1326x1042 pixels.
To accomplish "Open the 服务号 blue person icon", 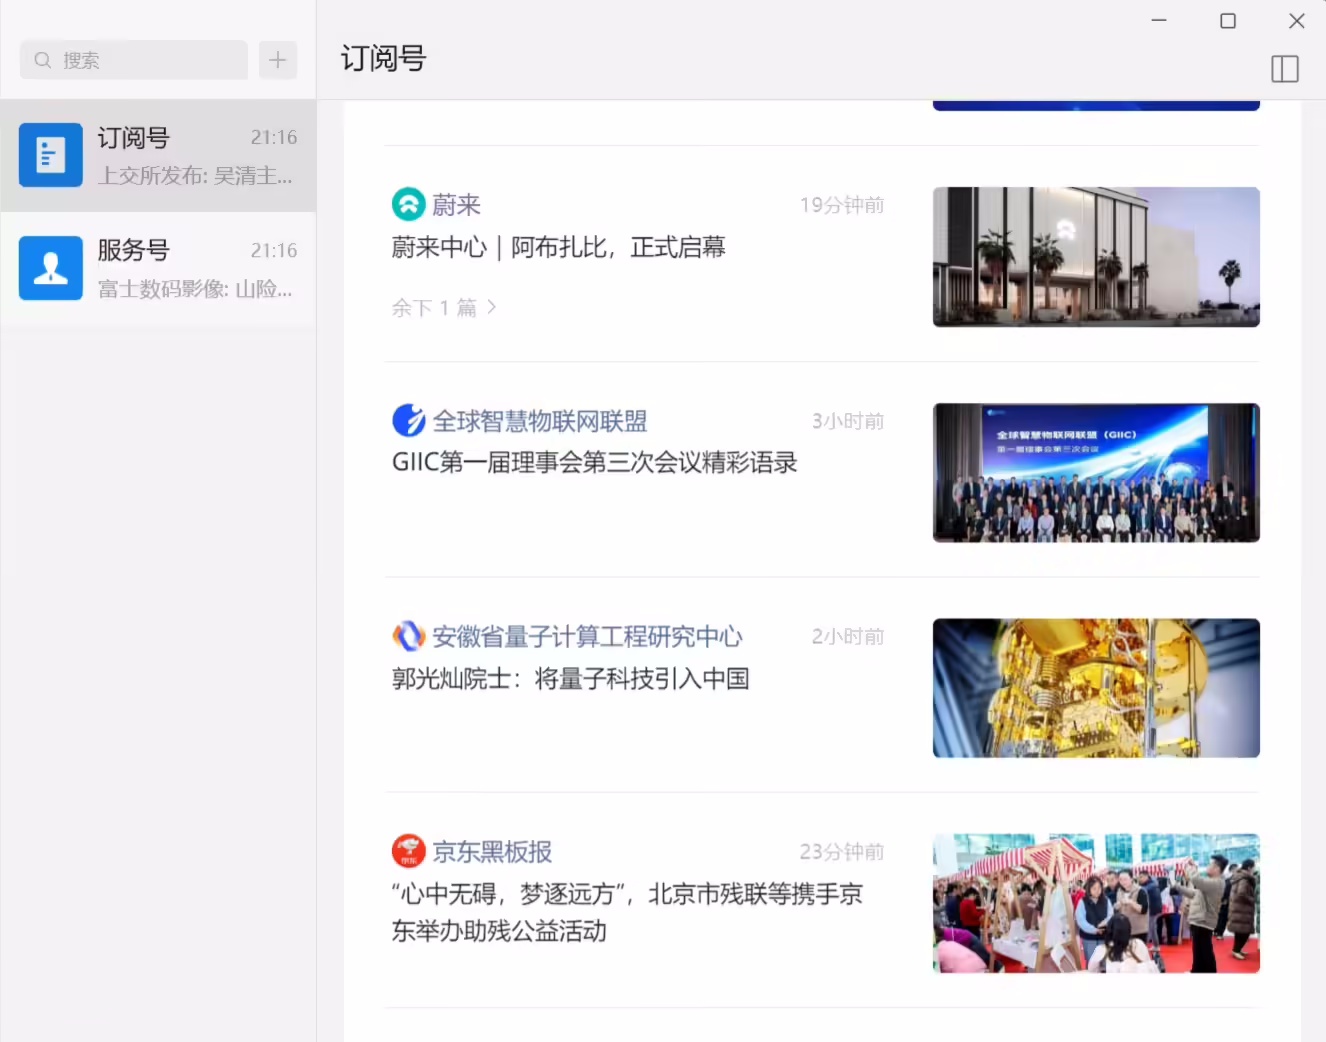I will 51,268.
